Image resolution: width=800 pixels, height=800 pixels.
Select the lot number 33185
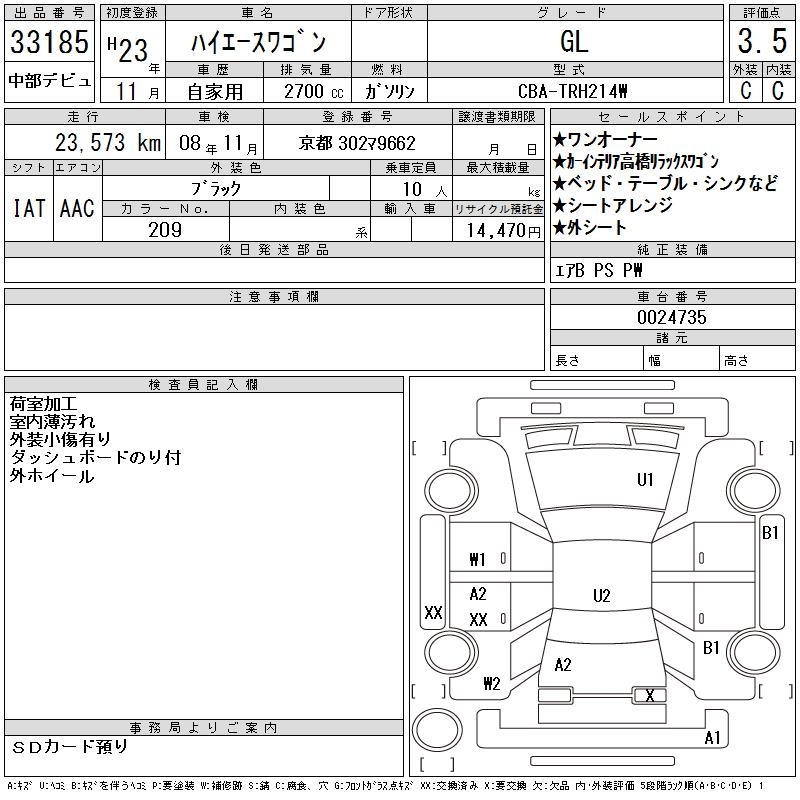pos(49,41)
